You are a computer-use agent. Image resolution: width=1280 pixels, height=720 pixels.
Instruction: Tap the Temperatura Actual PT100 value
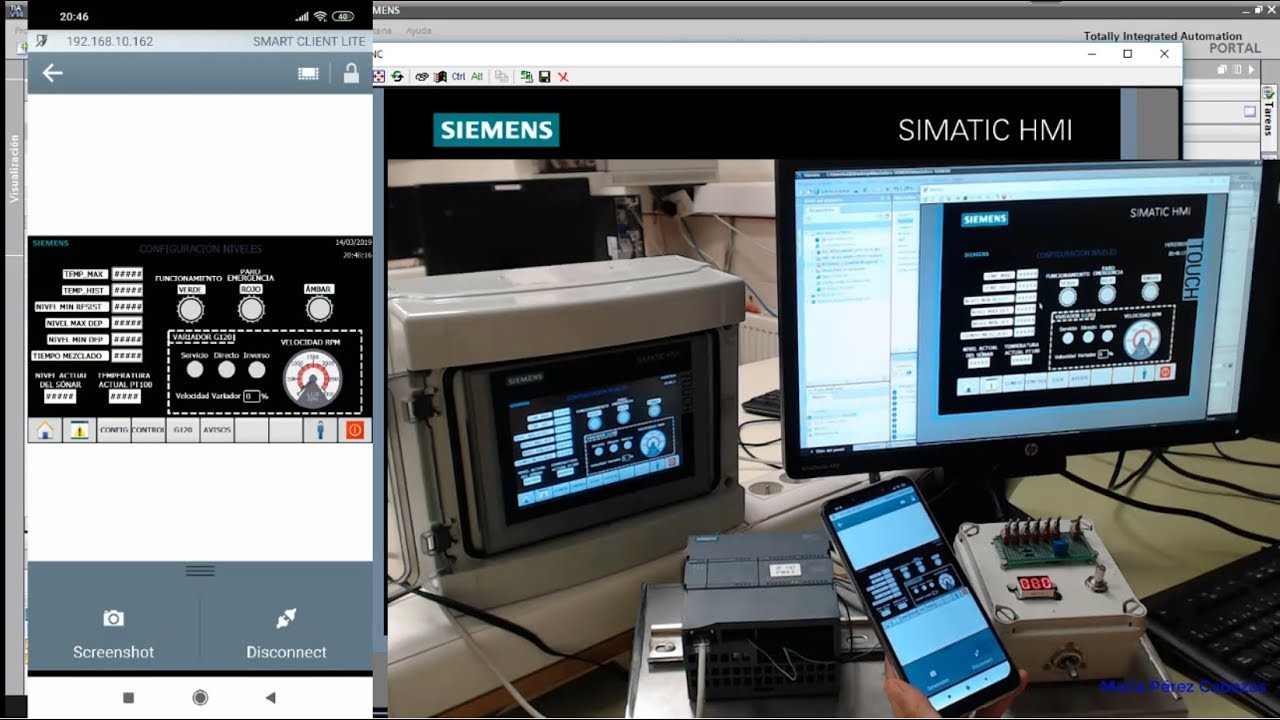click(x=124, y=397)
